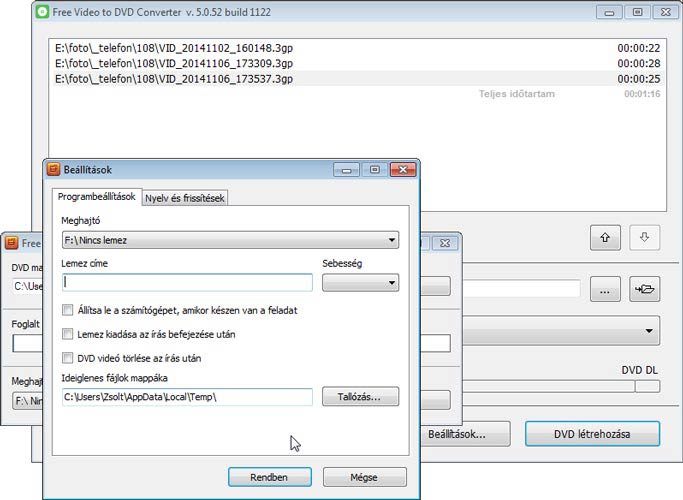The width and height of the screenshot is (683, 500).
Task: Click Tallózás... to browse temp folder
Action: [360, 397]
